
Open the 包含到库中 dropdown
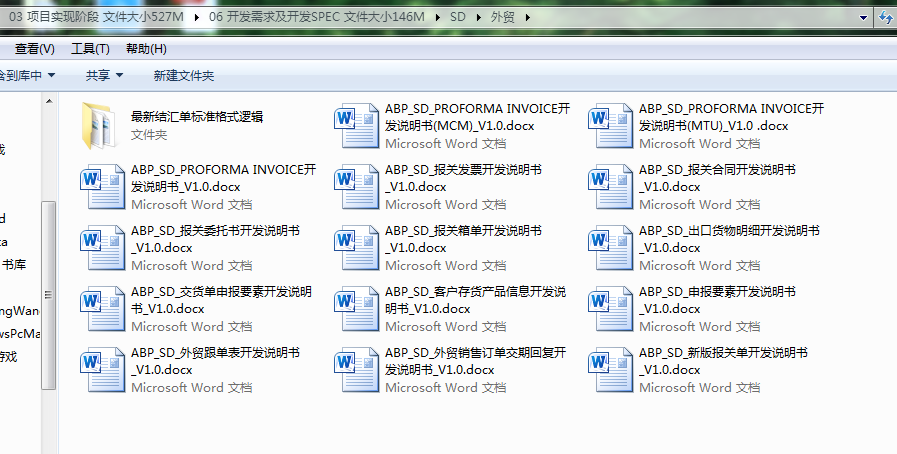26,75
